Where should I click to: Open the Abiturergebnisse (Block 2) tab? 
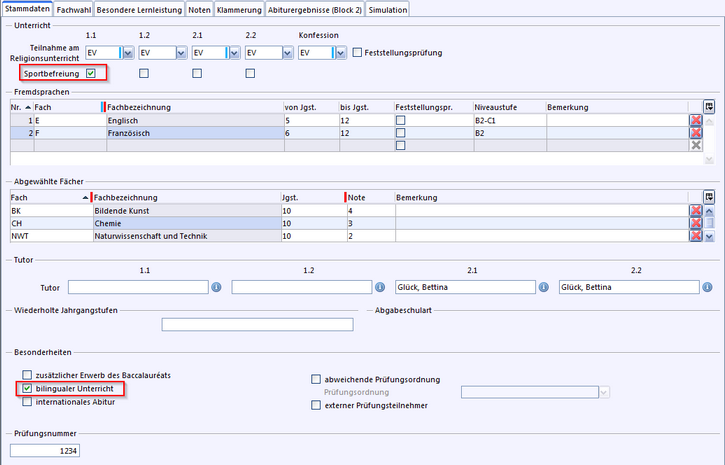pos(313,9)
